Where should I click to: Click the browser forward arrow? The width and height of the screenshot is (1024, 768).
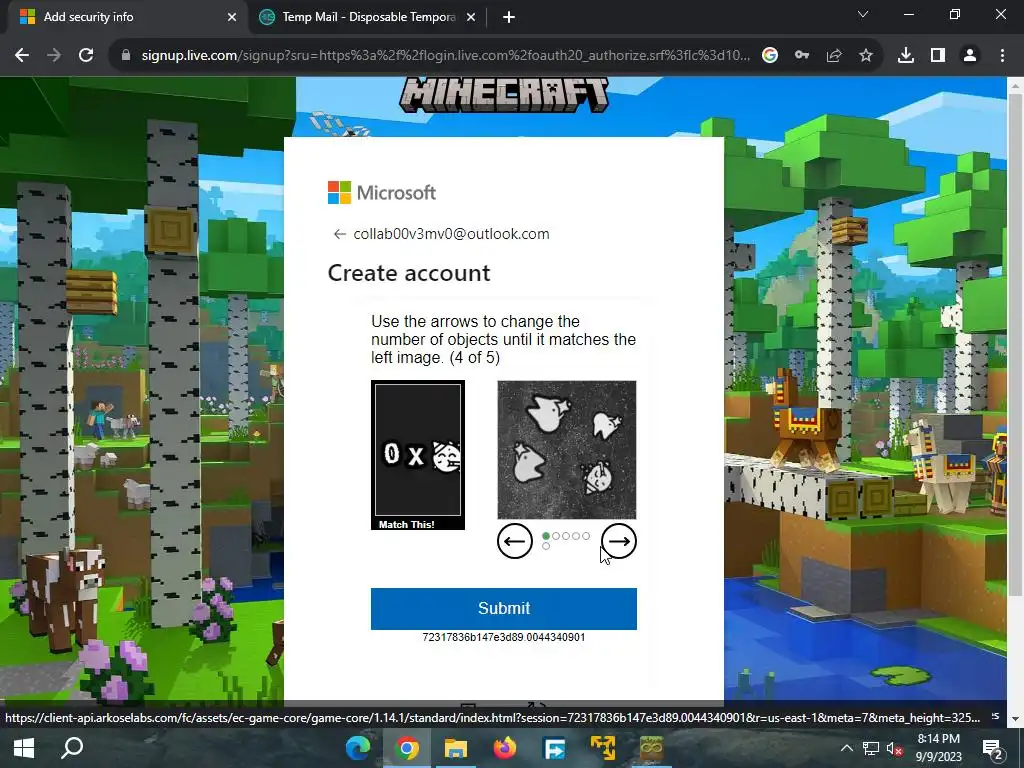click(x=54, y=56)
